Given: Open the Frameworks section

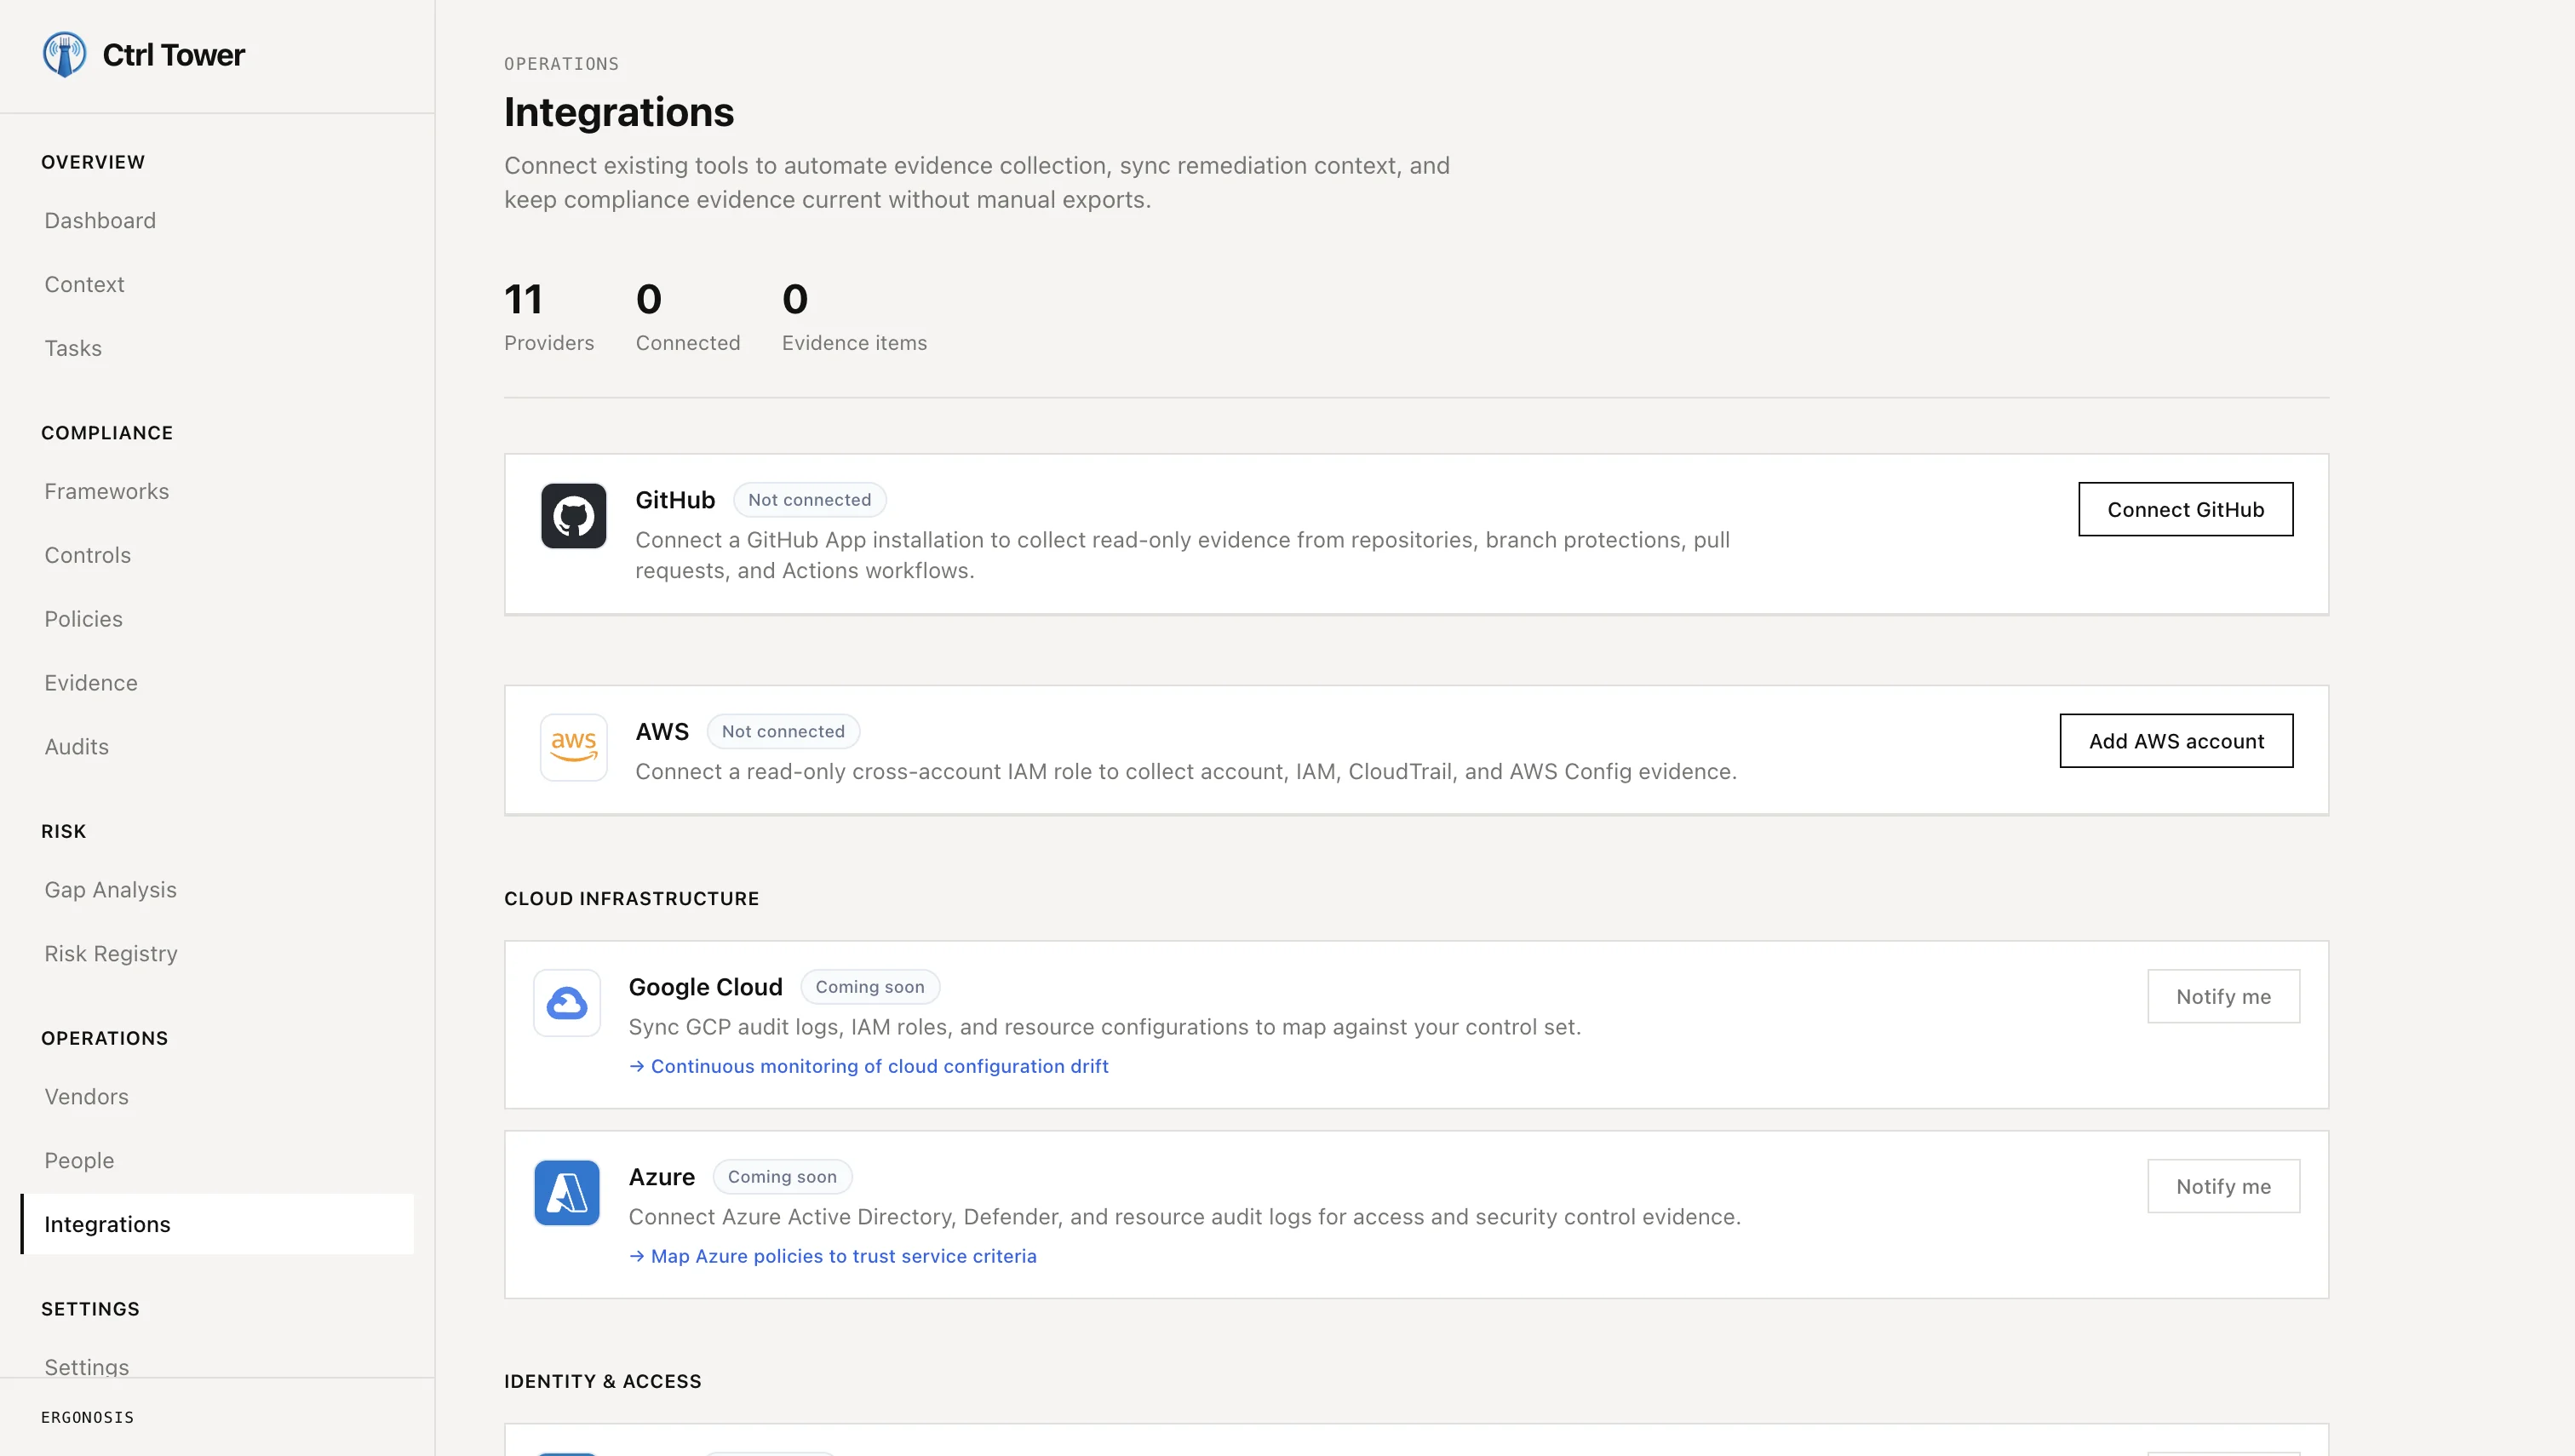Looking at the screenshot, I should [106, 491].
